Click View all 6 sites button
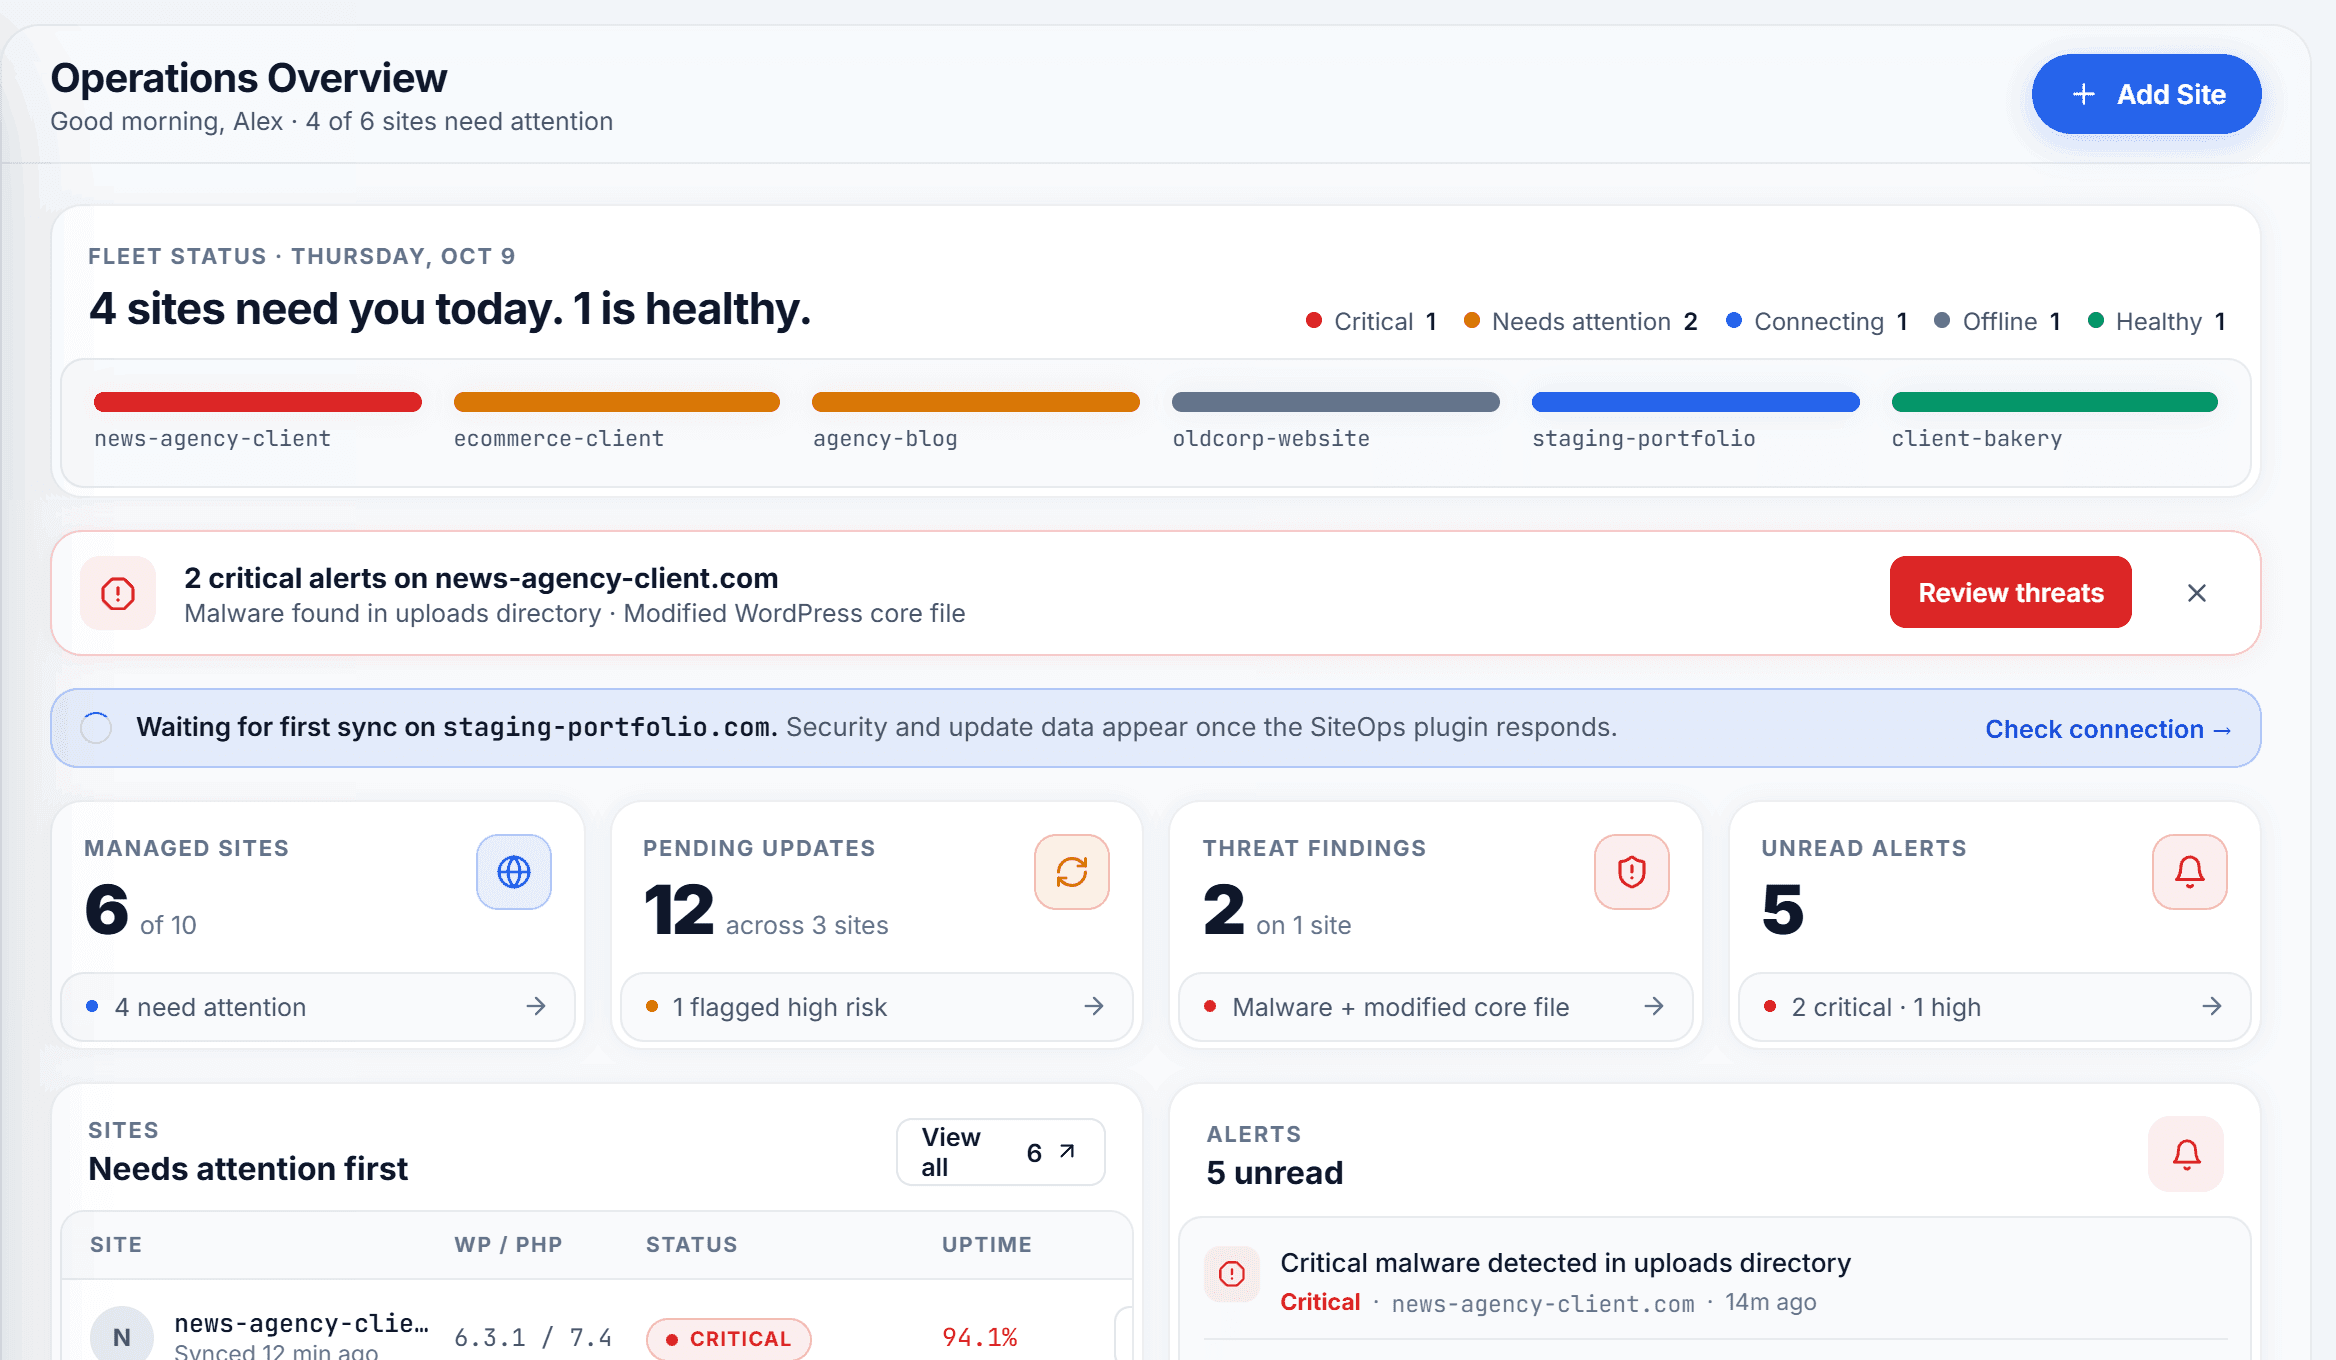The width and height of the screenshot is (2336, 1360). [1000, 1152]
